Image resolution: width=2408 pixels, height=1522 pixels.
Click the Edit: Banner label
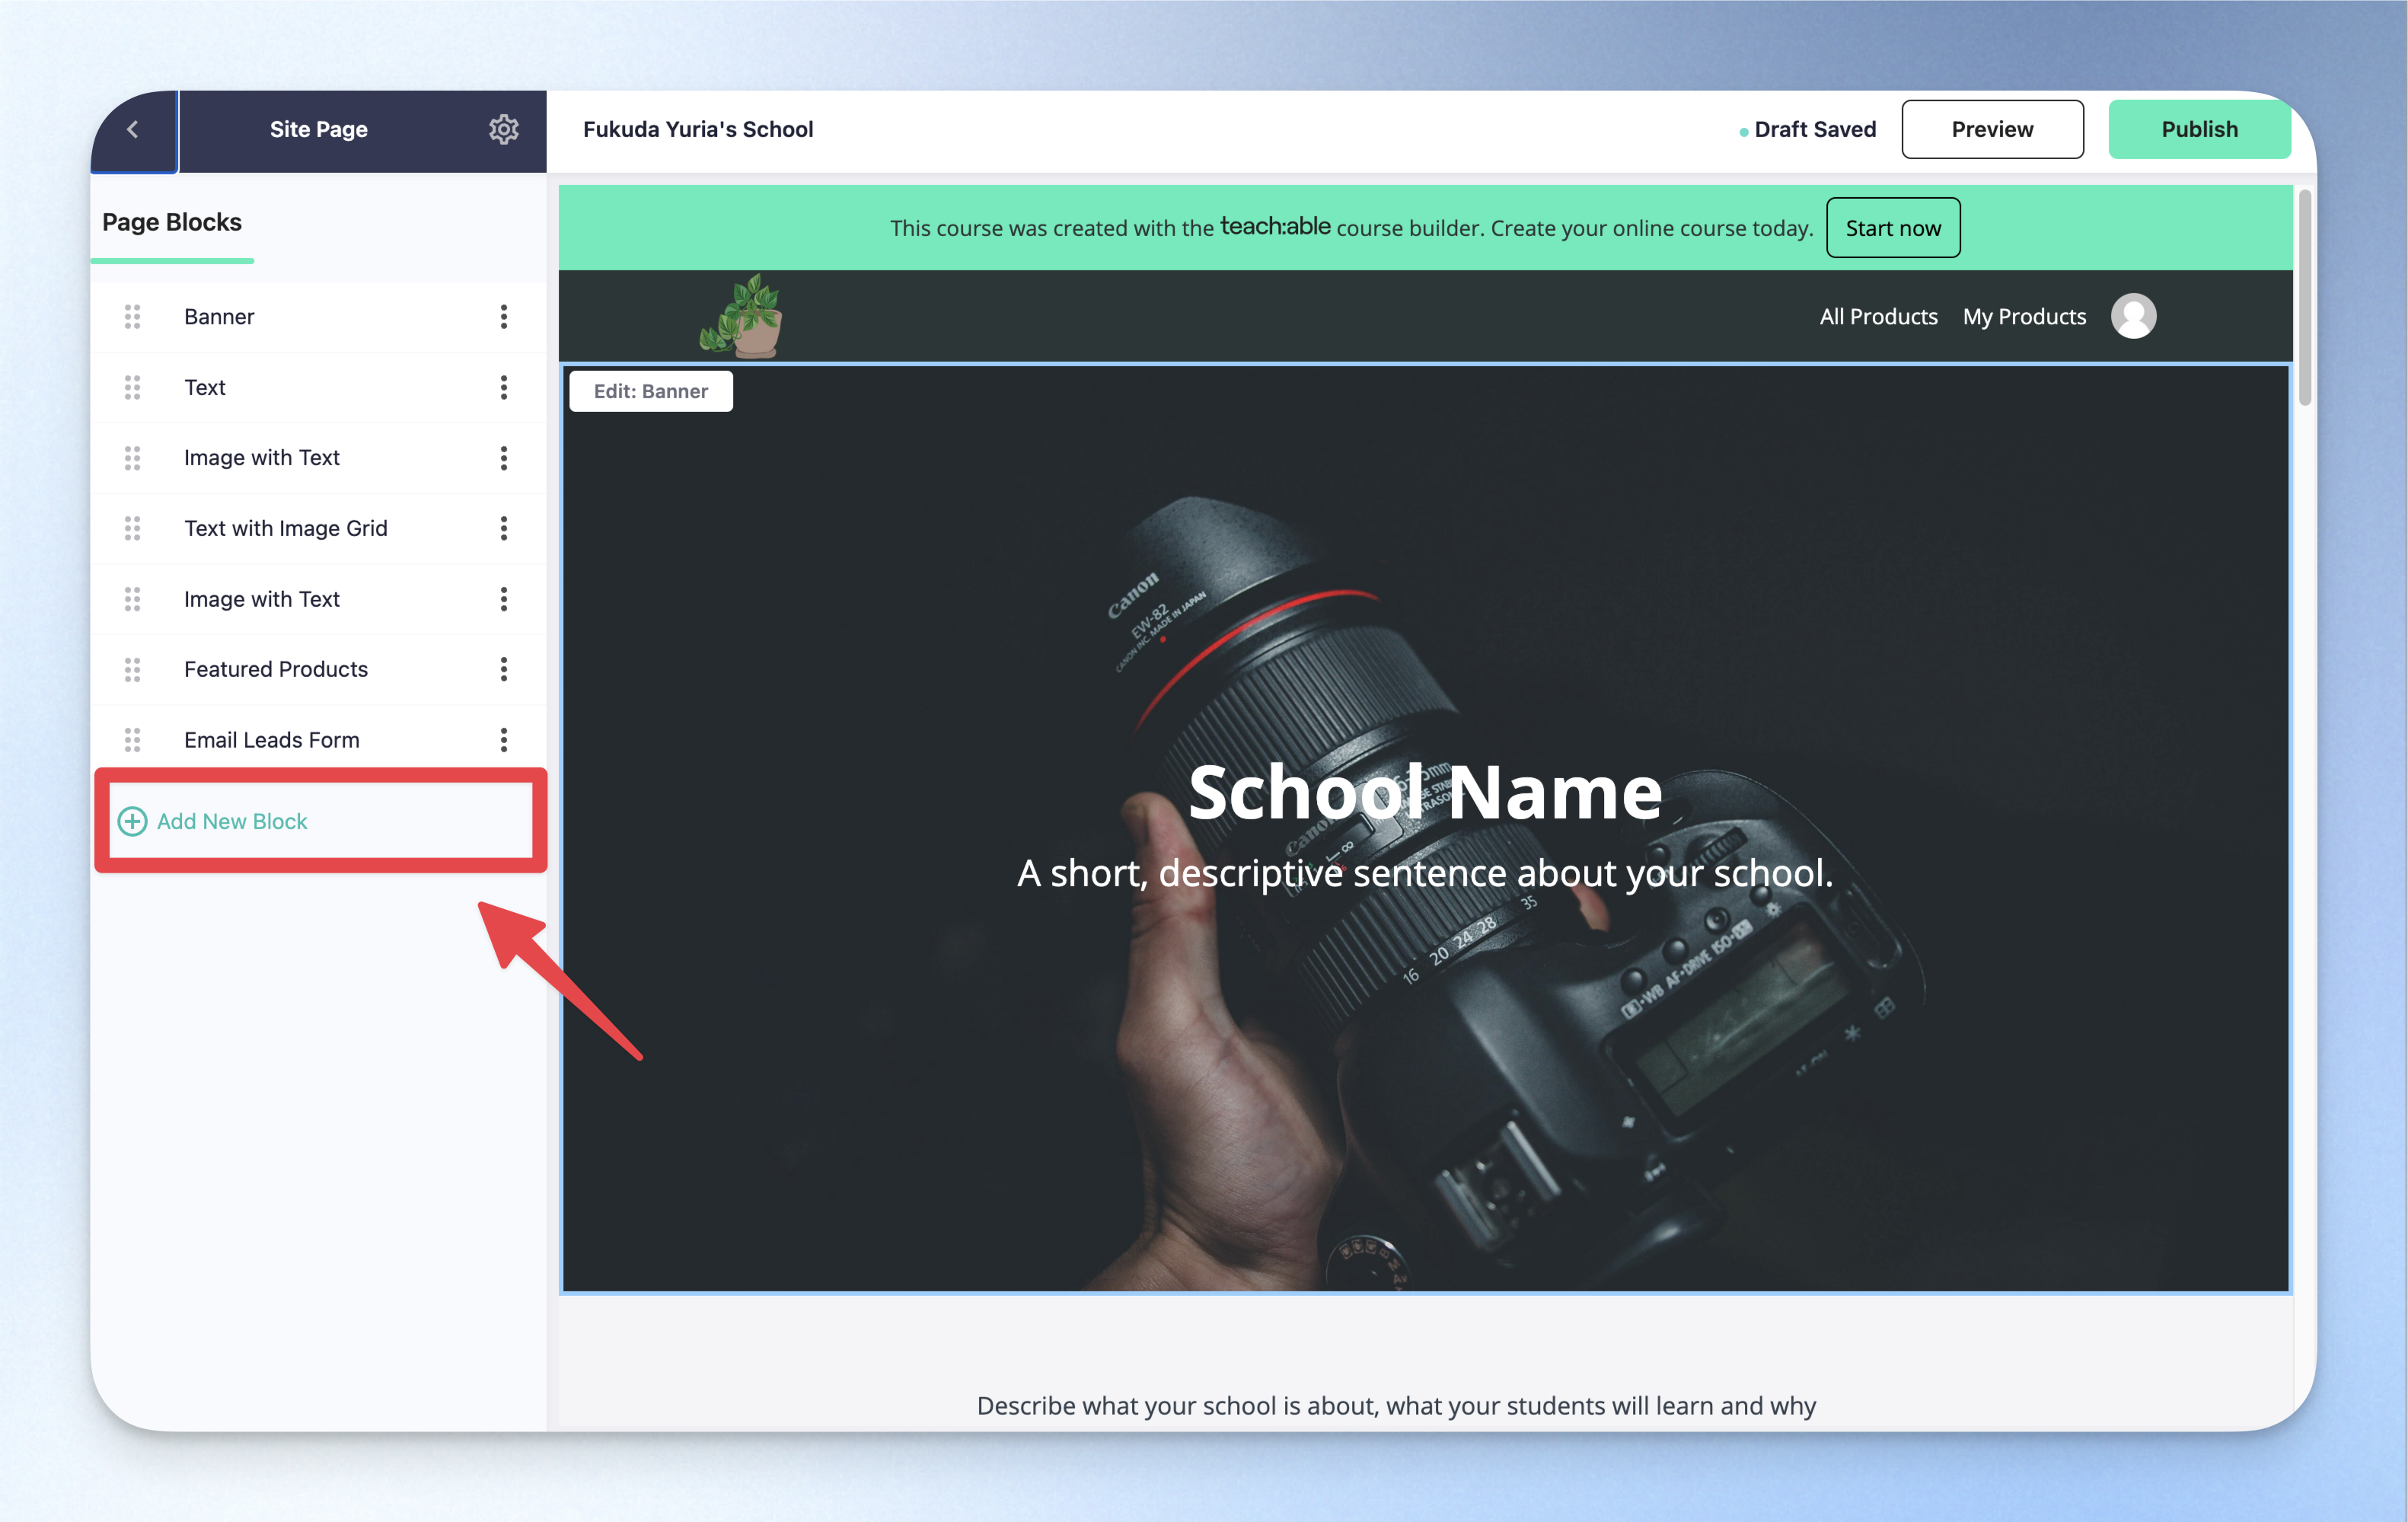click(x=650, y=391)
